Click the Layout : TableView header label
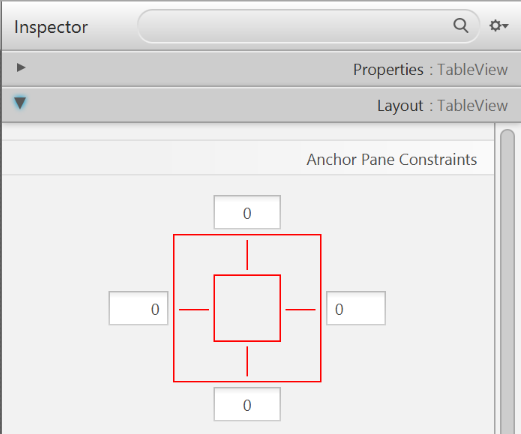This screenshot has height=434, width=521. pos(442,106)
